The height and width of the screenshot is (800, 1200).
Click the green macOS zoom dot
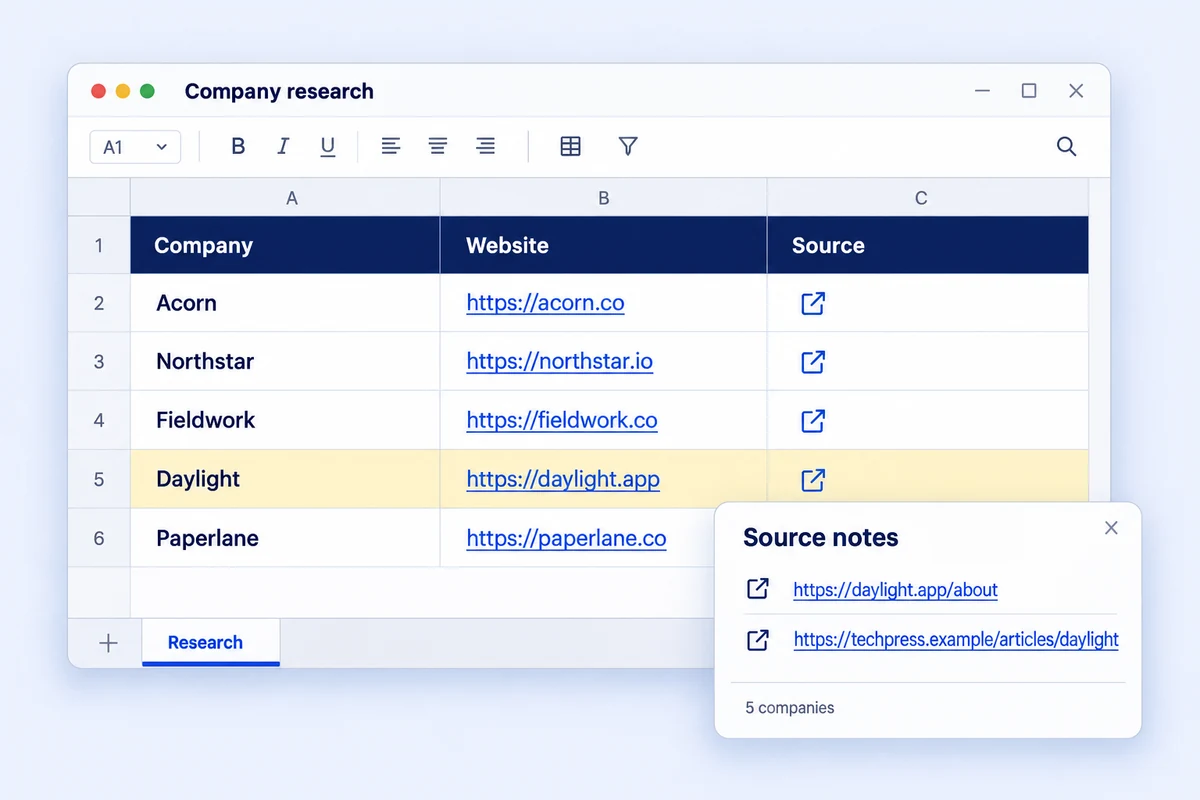tap(147, 91)
